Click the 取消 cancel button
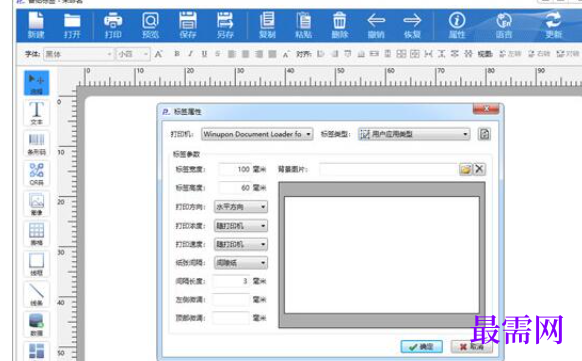Viewport: 582px width, 361px height. click(471, 347)
